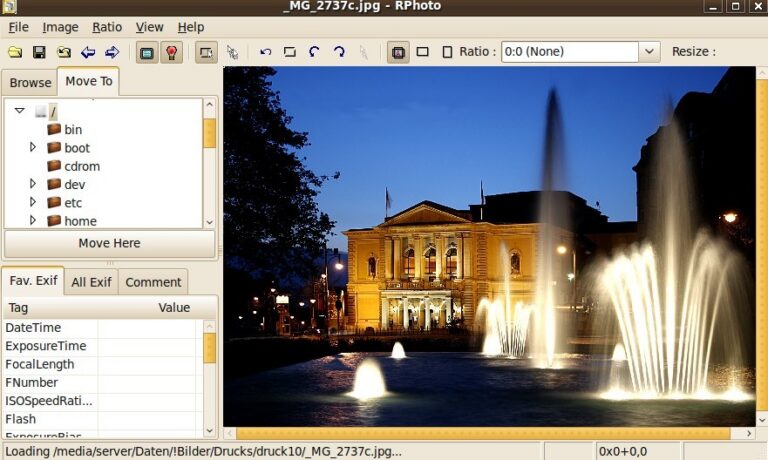
Task: Rotate image clockwise
Action: (x=339, y=52)
